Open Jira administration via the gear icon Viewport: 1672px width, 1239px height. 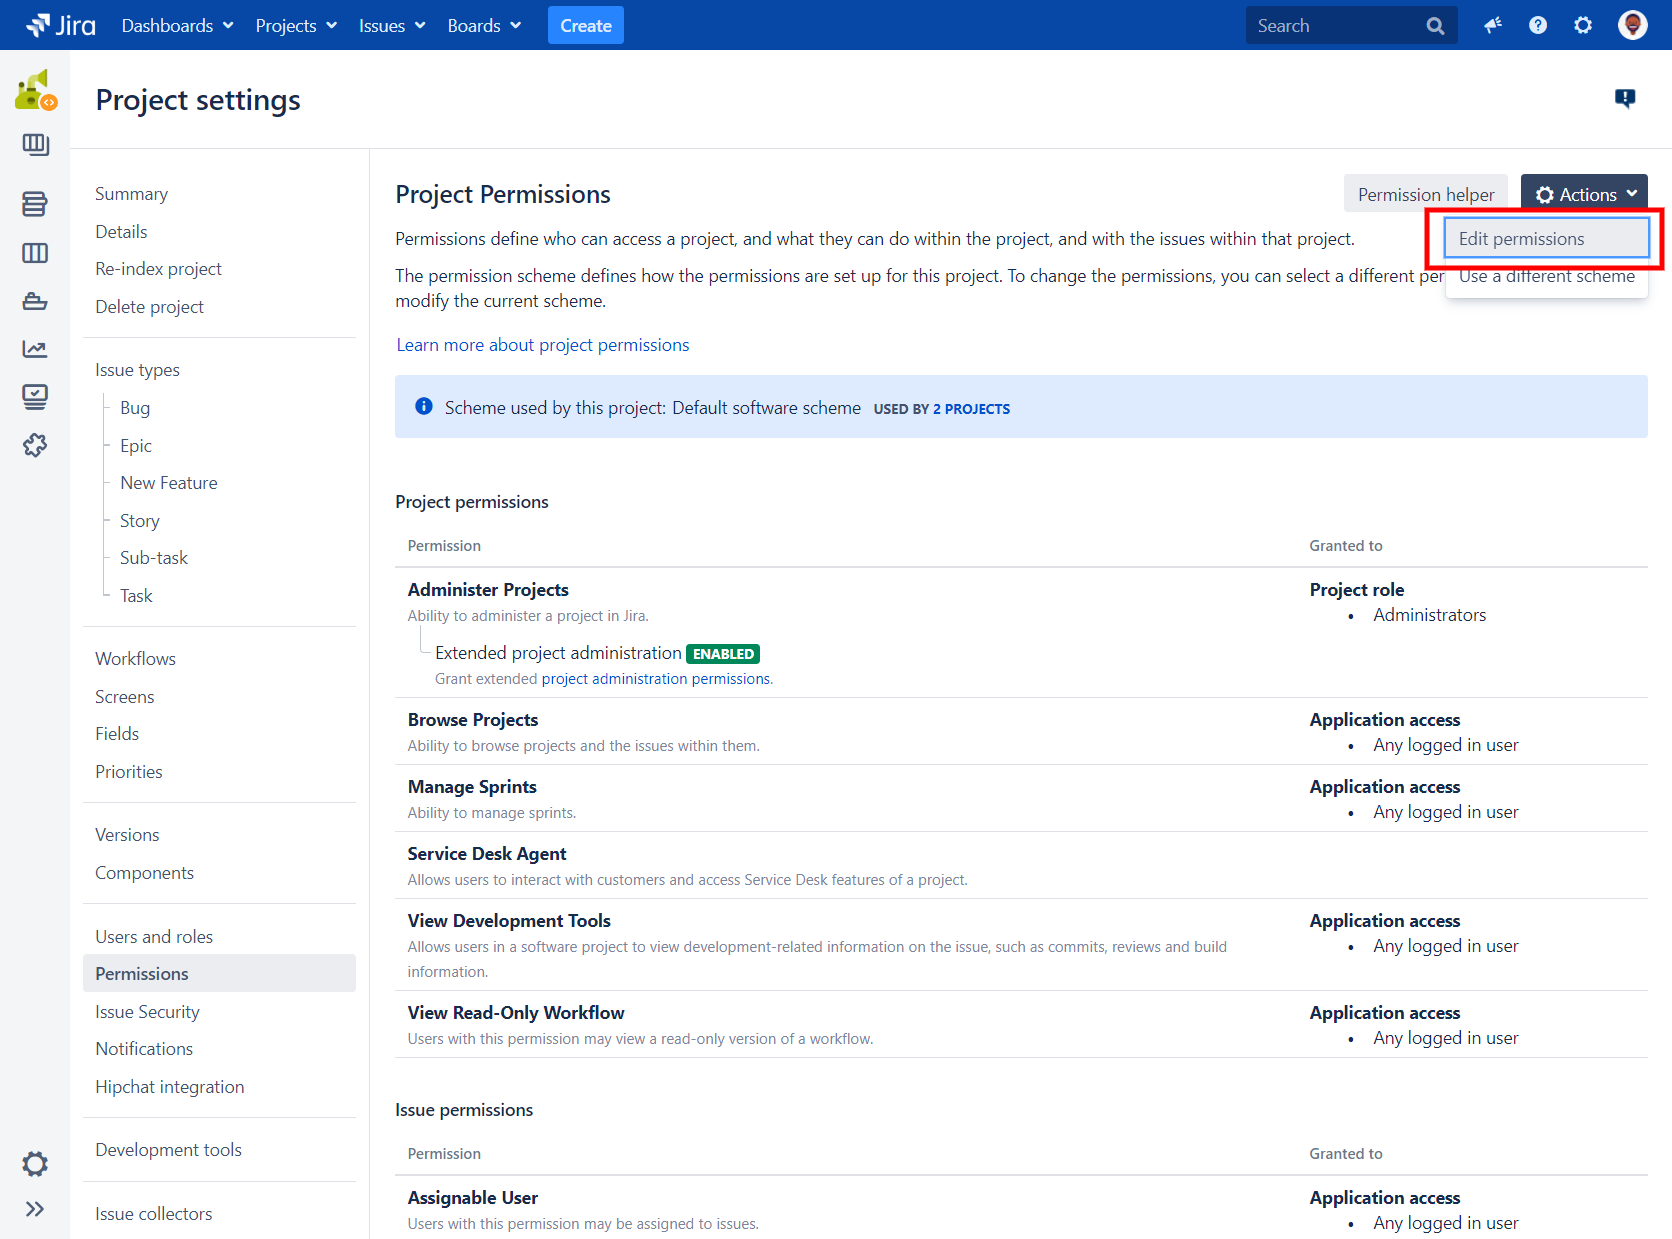pyautogui.click(x=1582, y=25)
